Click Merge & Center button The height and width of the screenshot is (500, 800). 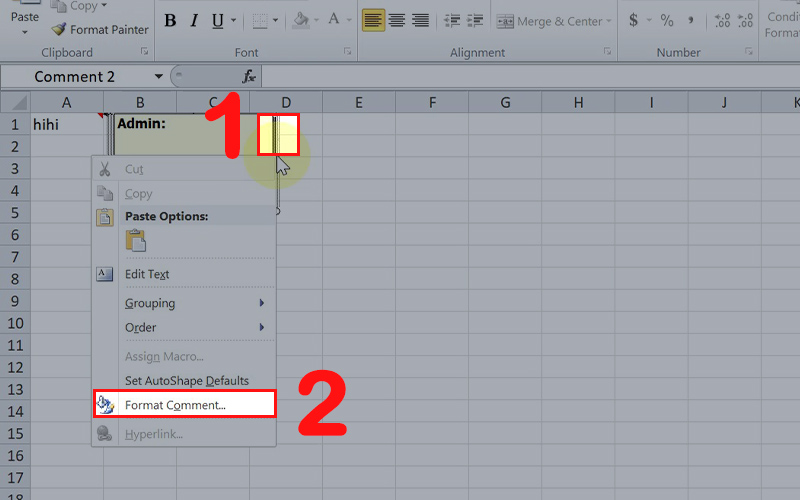tap(549, 21)
